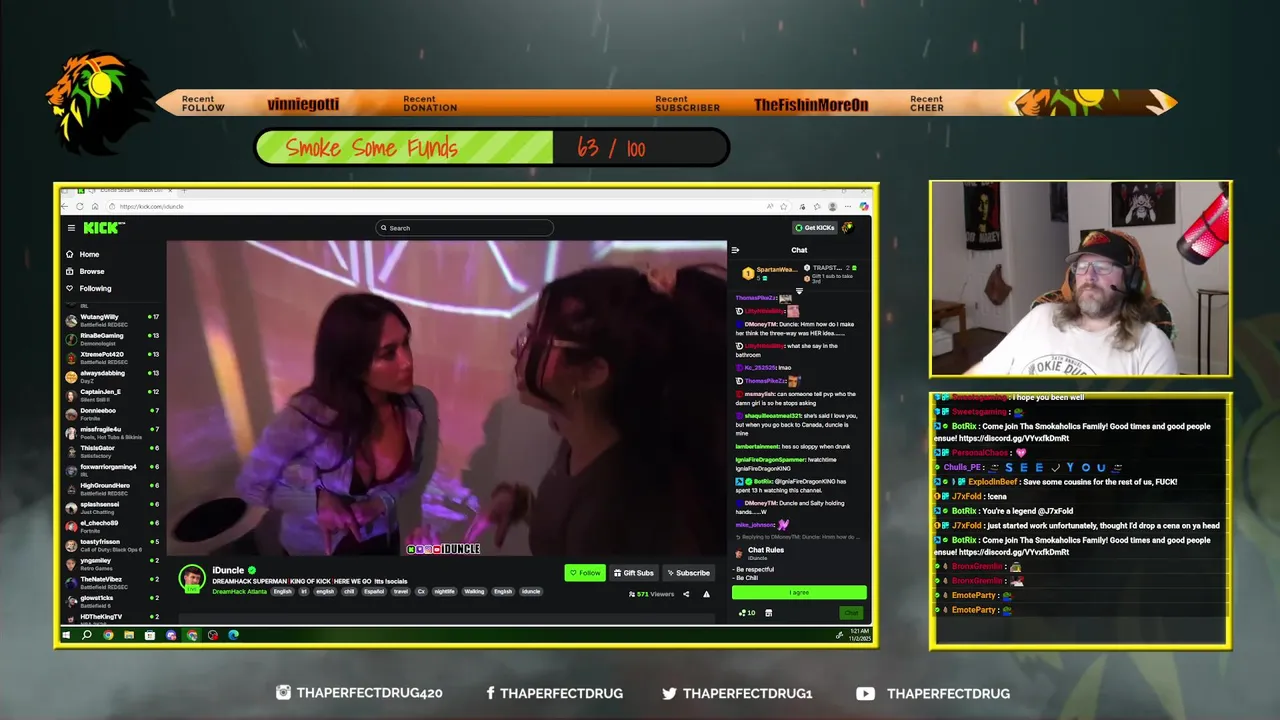Click browser back arrow

coord(64,206)
